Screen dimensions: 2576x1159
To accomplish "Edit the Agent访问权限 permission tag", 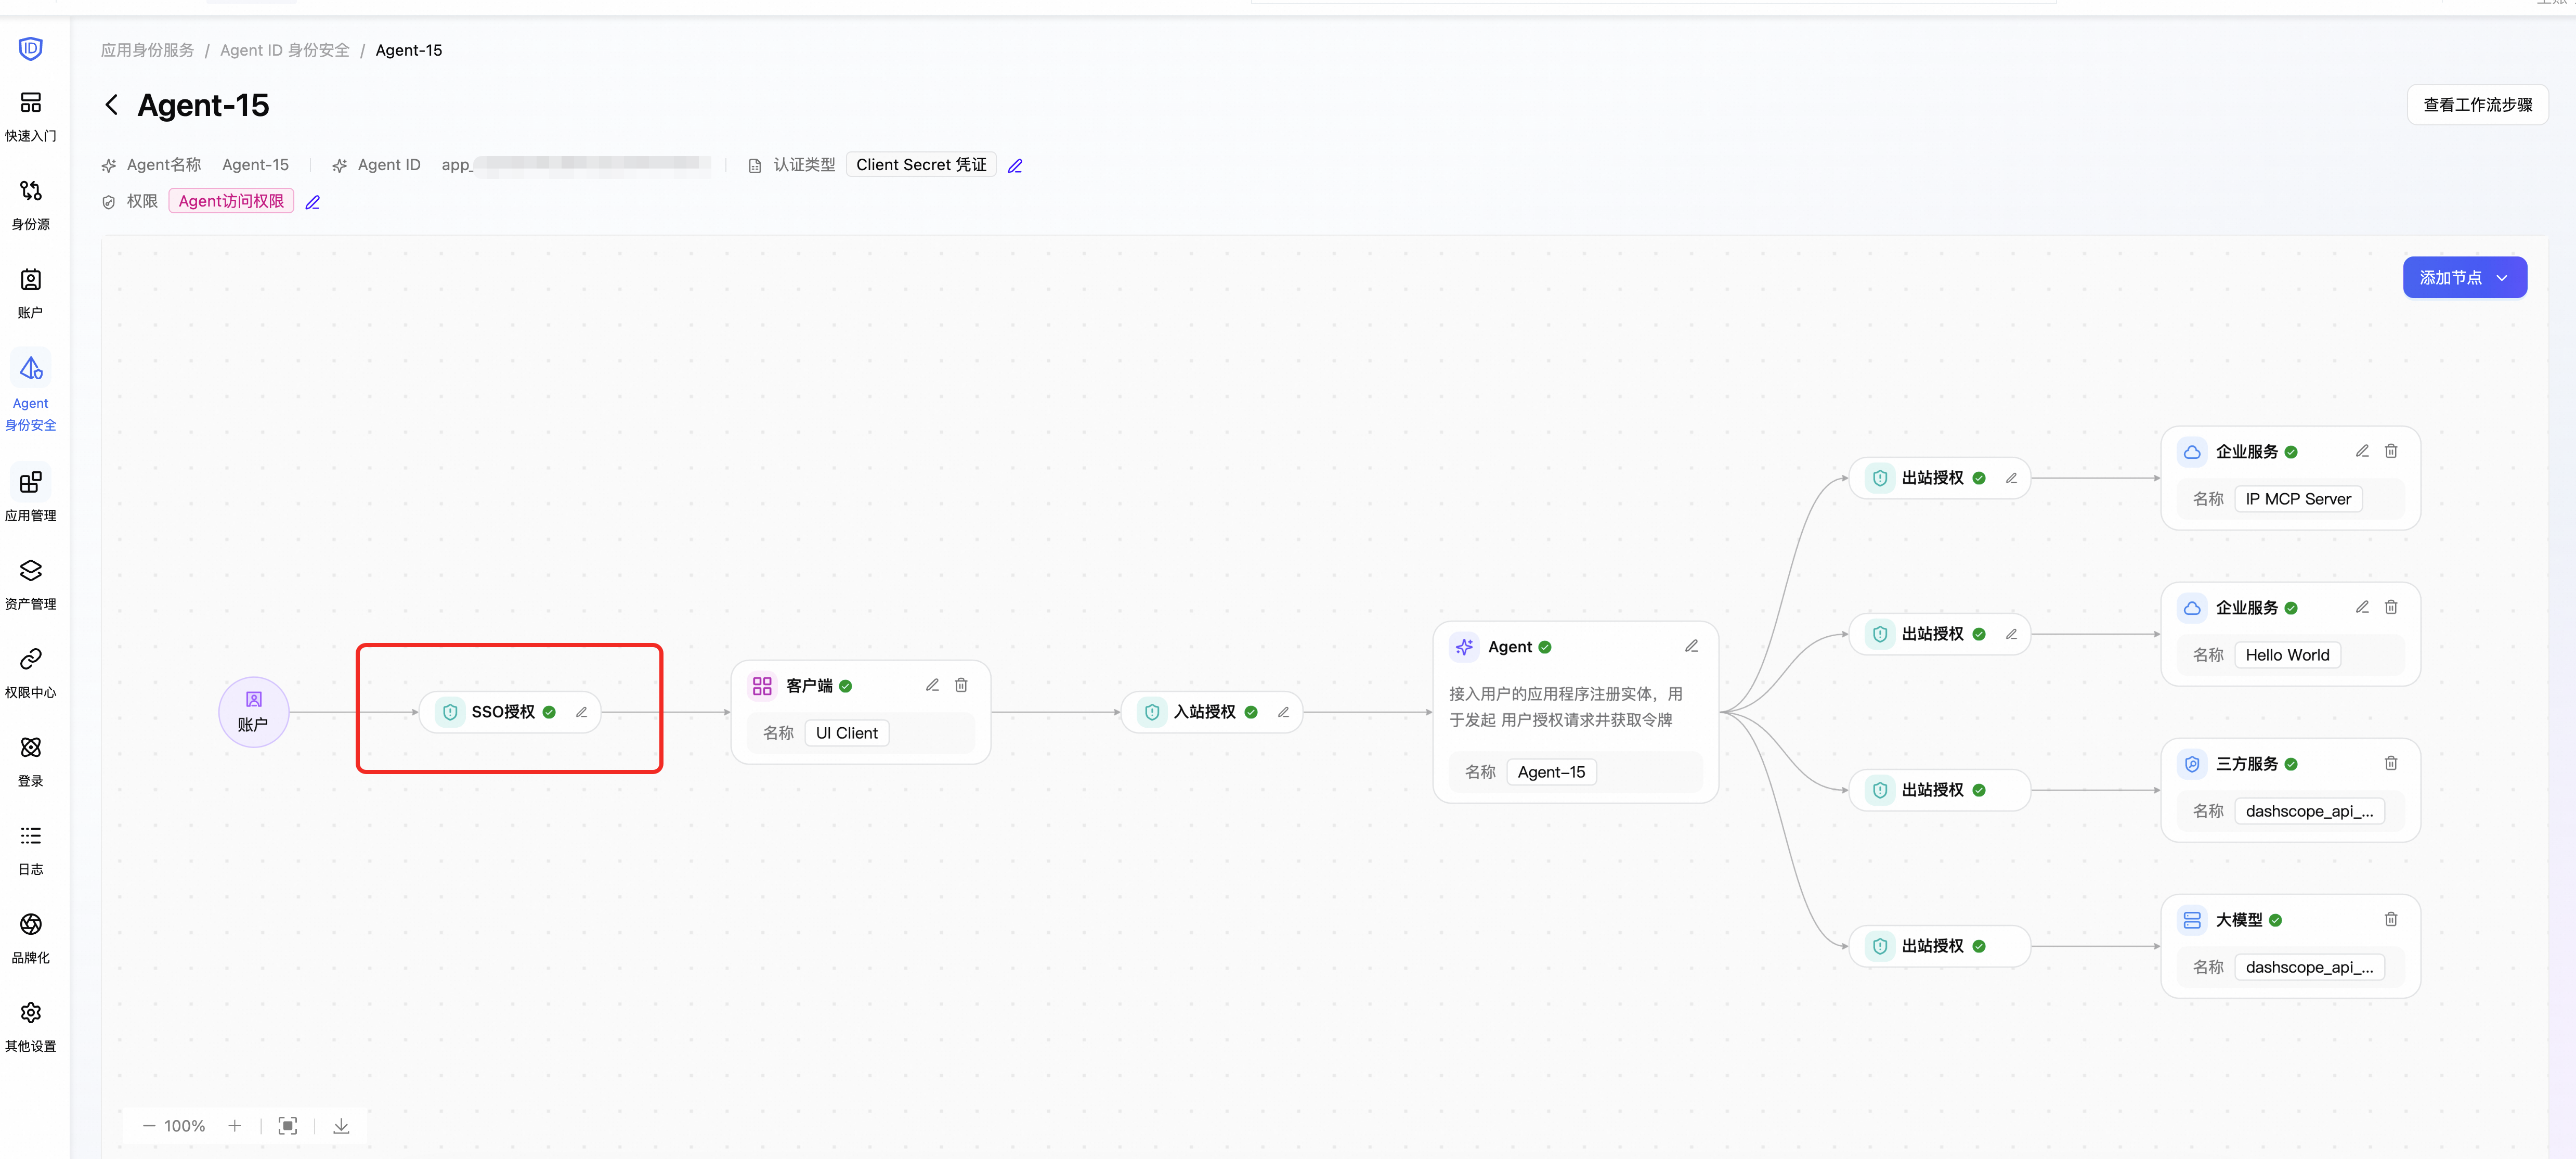I will pos(312,202).
